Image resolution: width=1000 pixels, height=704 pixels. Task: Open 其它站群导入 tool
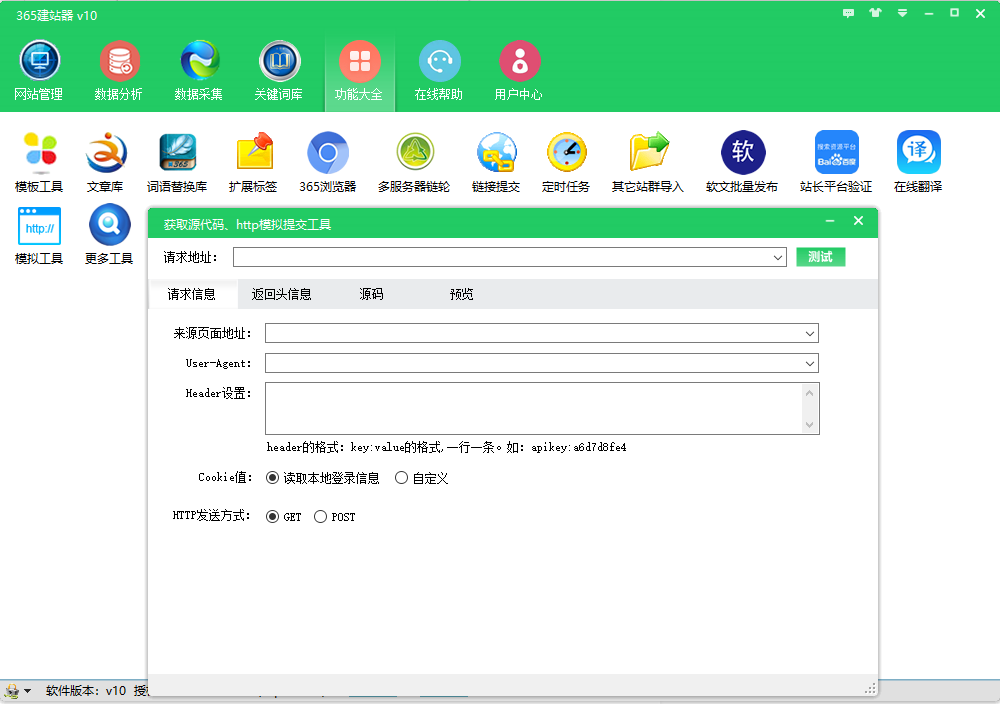[648, 162]
